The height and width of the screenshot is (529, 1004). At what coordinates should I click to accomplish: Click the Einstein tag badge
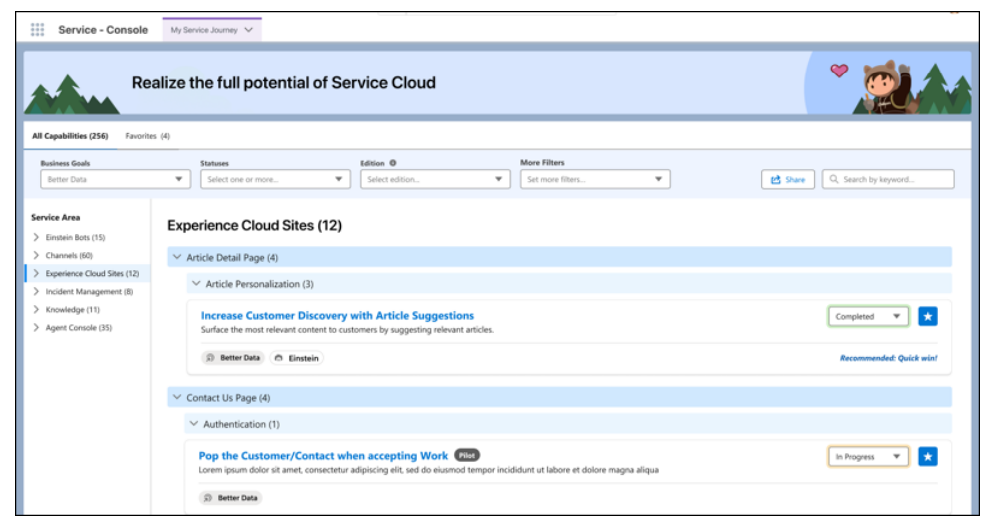pos(296,358)
